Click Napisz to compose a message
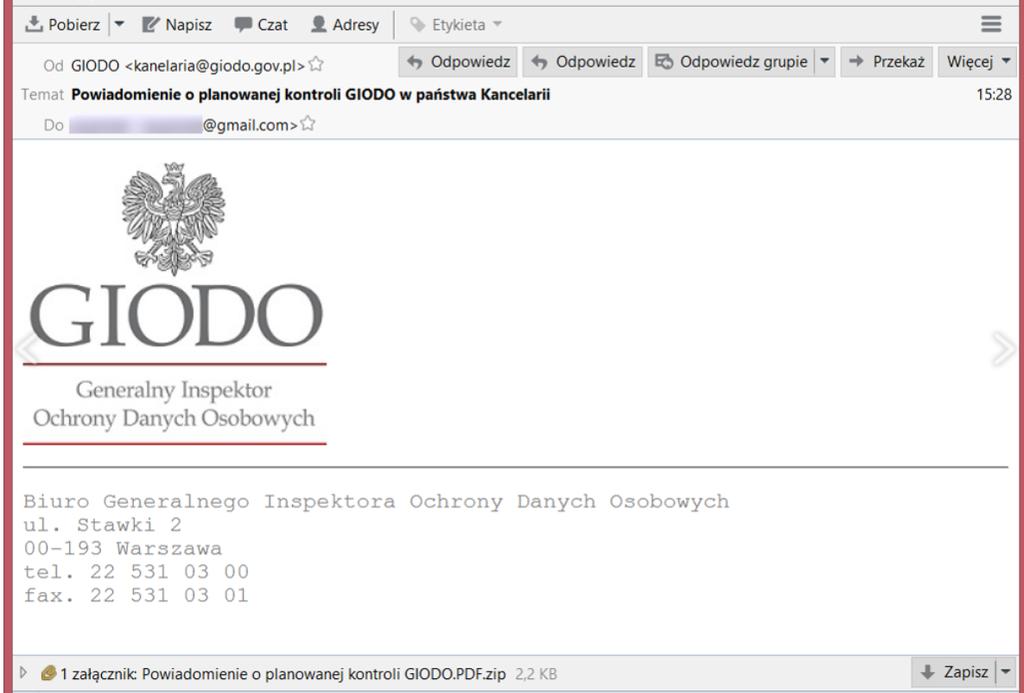This screenshot has height=693, width=1024. coord(177,25)
